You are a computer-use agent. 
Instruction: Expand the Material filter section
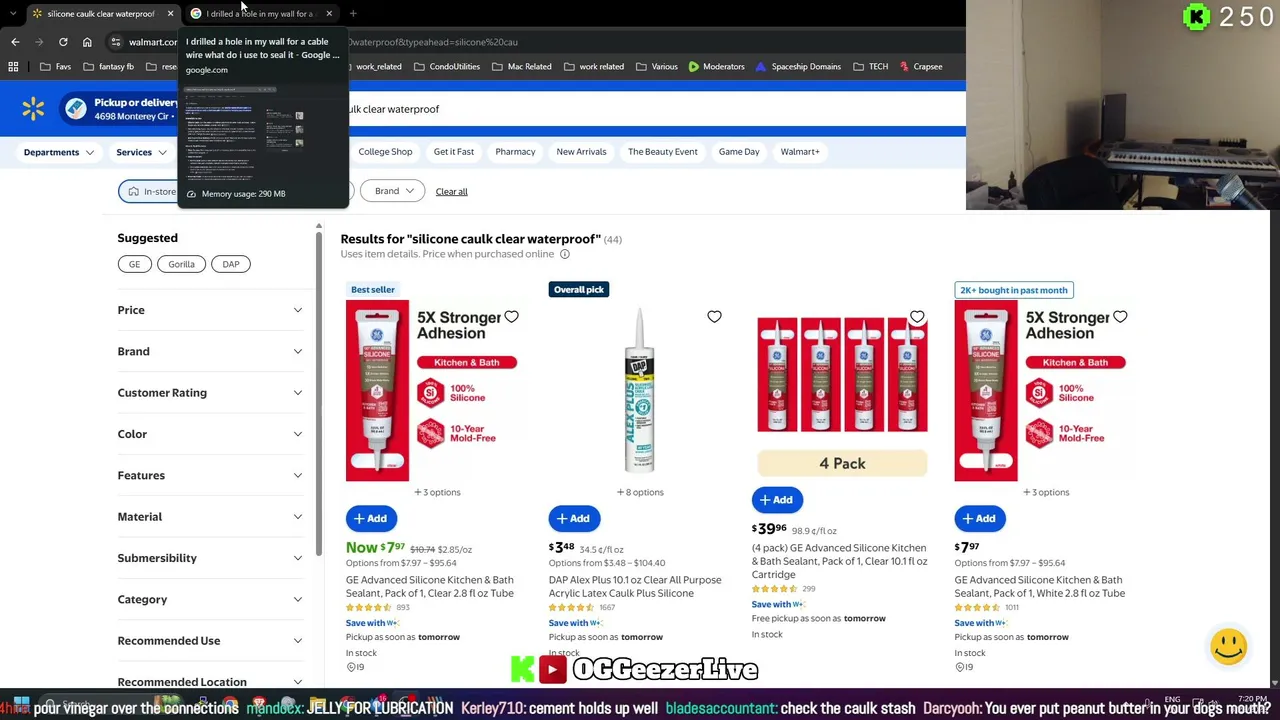pyautogui.click(x=210, y=517)
